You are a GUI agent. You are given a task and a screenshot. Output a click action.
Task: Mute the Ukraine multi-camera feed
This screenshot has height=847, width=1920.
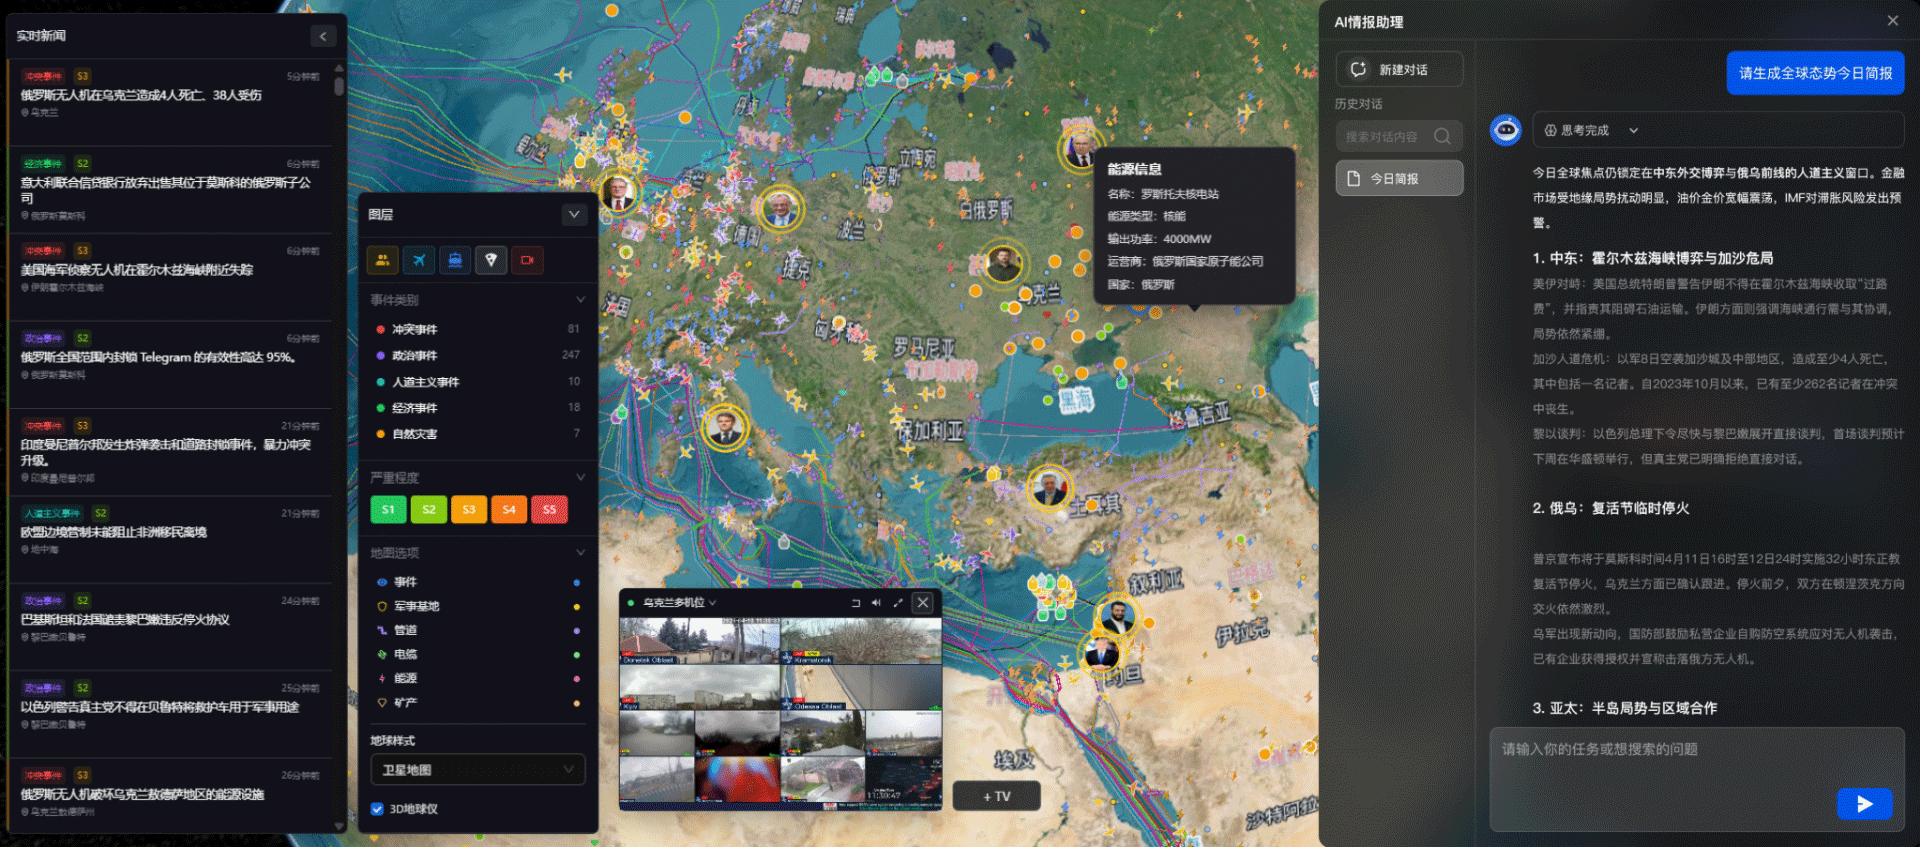(x=876, y=603)
